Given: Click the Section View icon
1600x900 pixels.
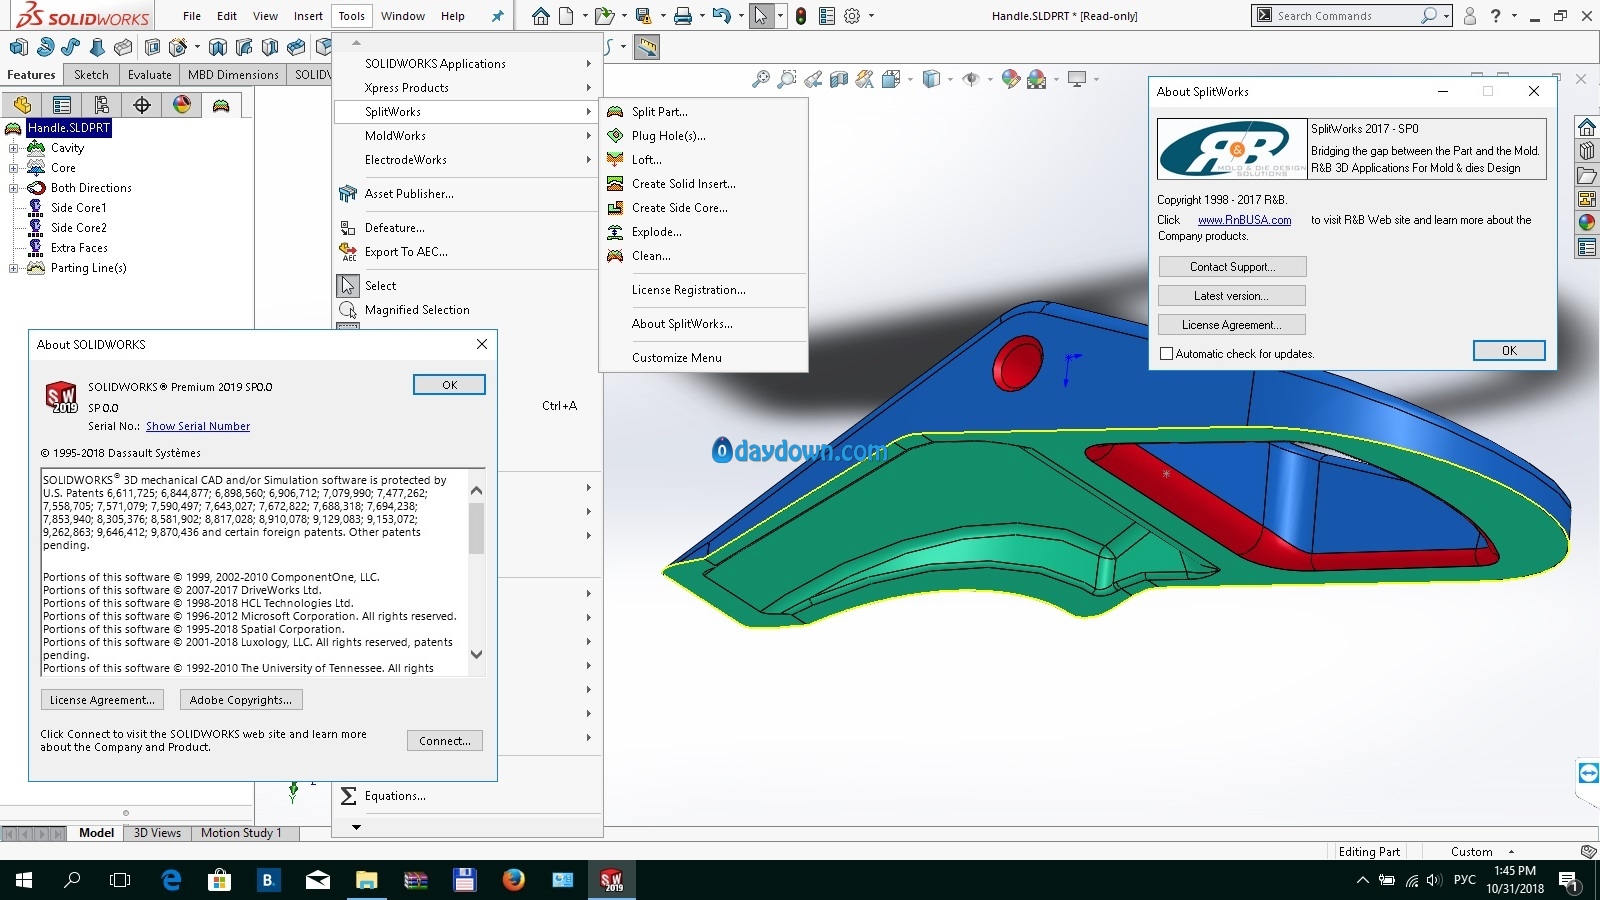Looking at the screenshot, I should click(839, 79).
